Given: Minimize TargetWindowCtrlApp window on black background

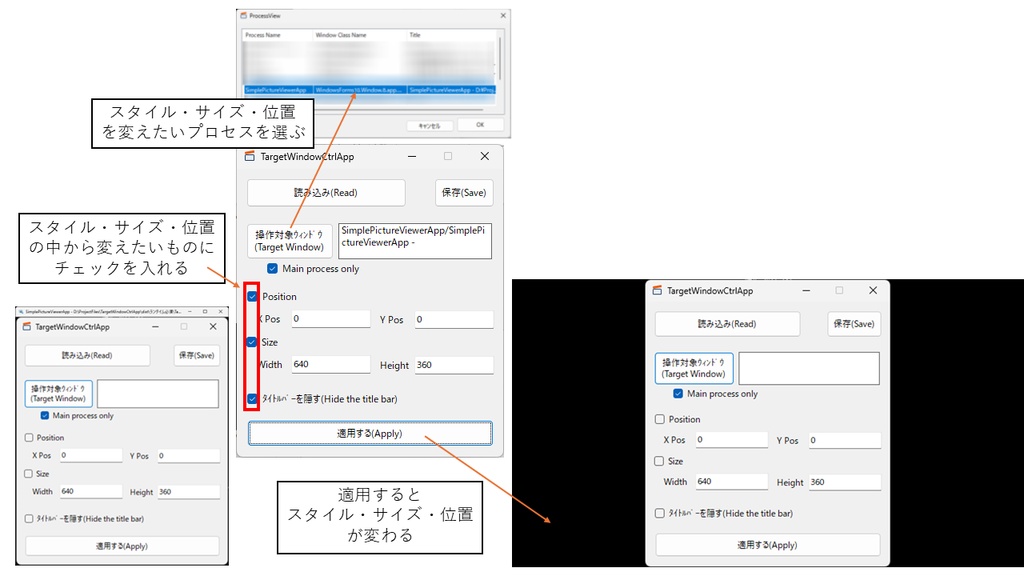Looking at the screenshot, I should [807, 291].
